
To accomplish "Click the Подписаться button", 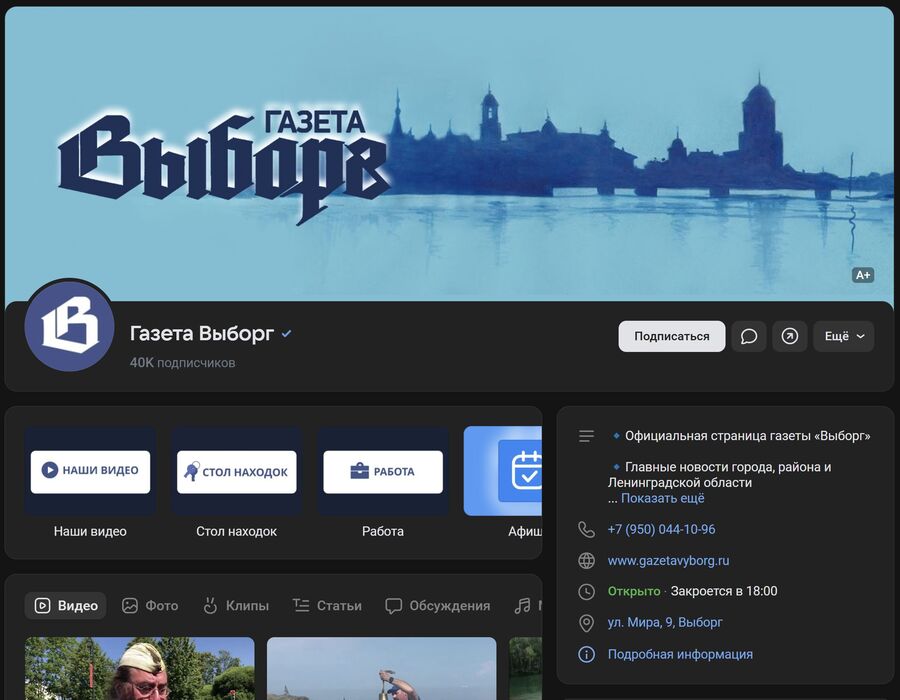I will (672, 336).
